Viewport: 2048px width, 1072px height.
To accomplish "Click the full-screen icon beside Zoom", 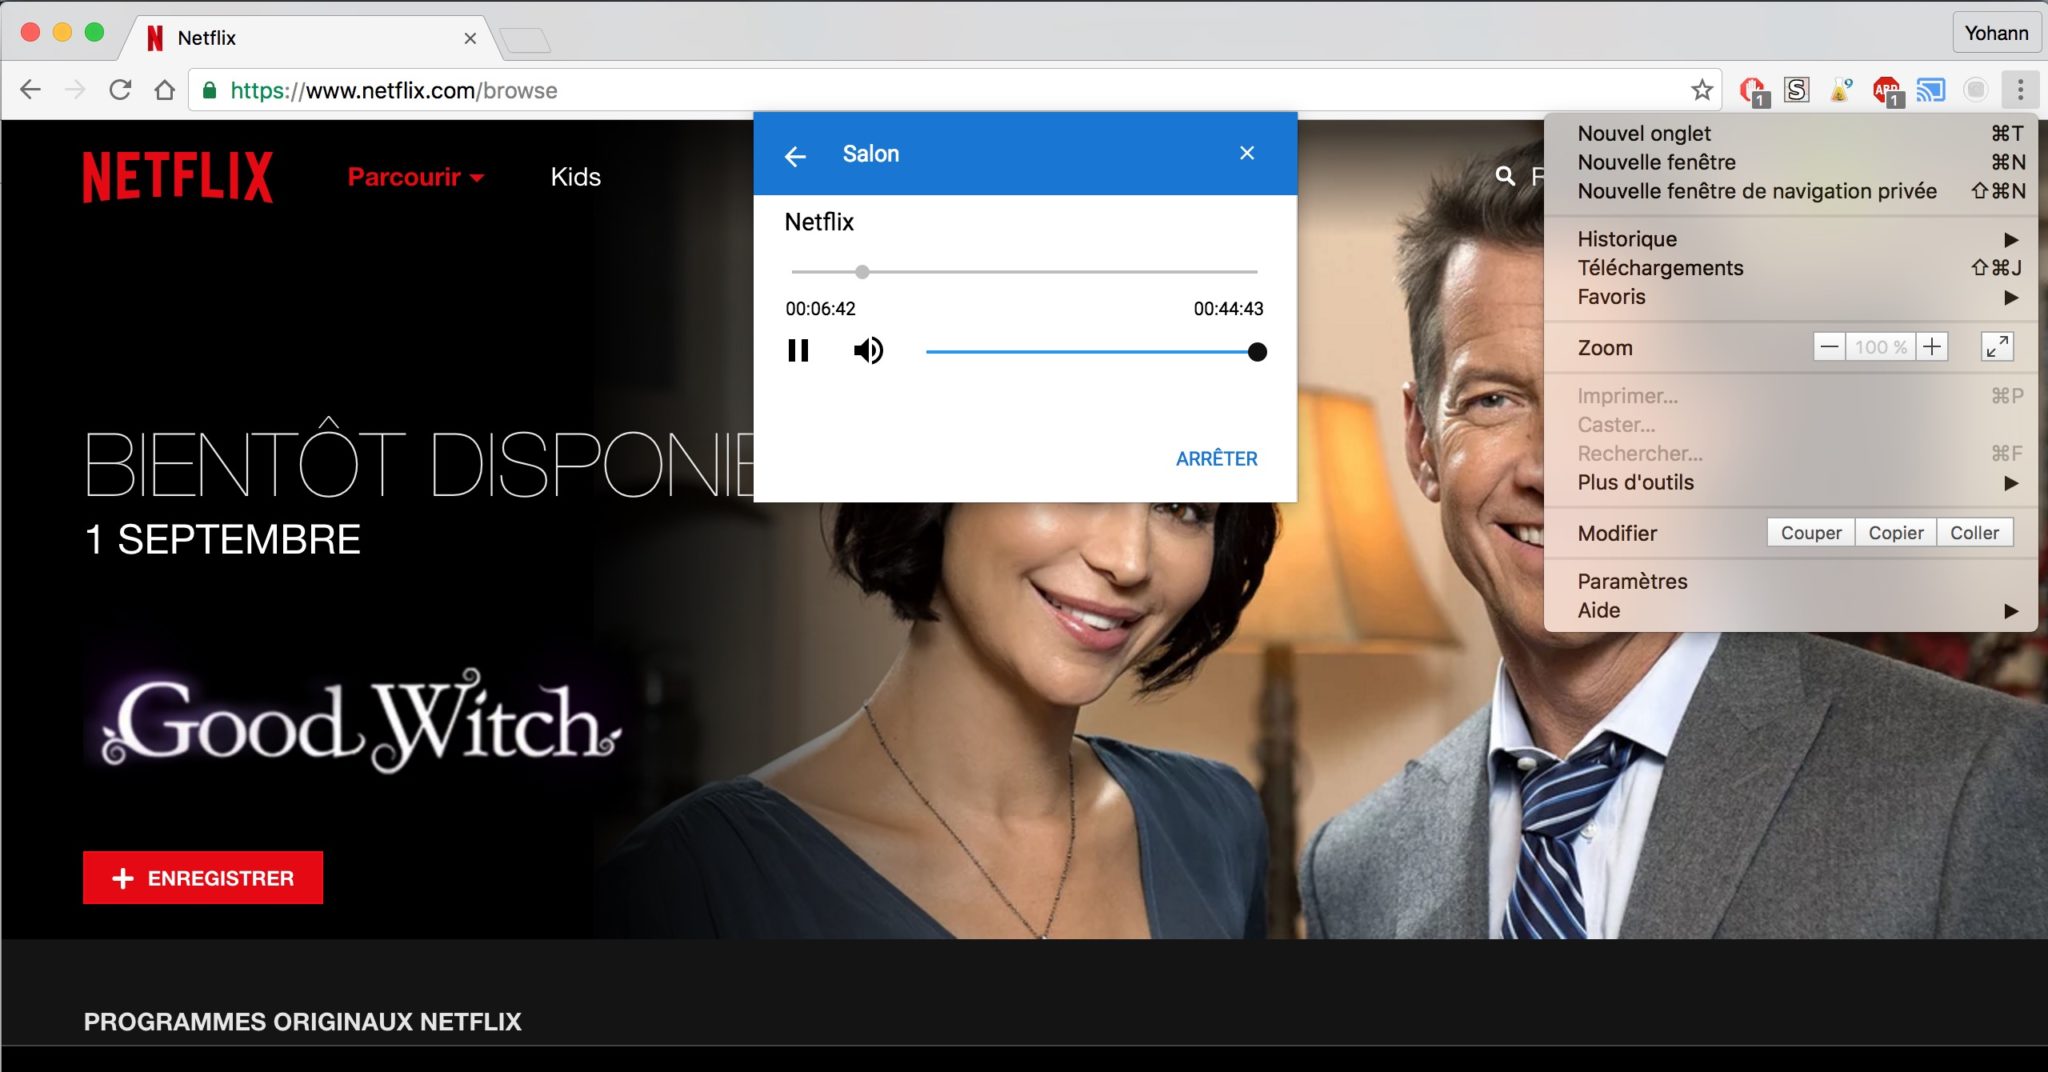I will click(x=1997, y=347).
